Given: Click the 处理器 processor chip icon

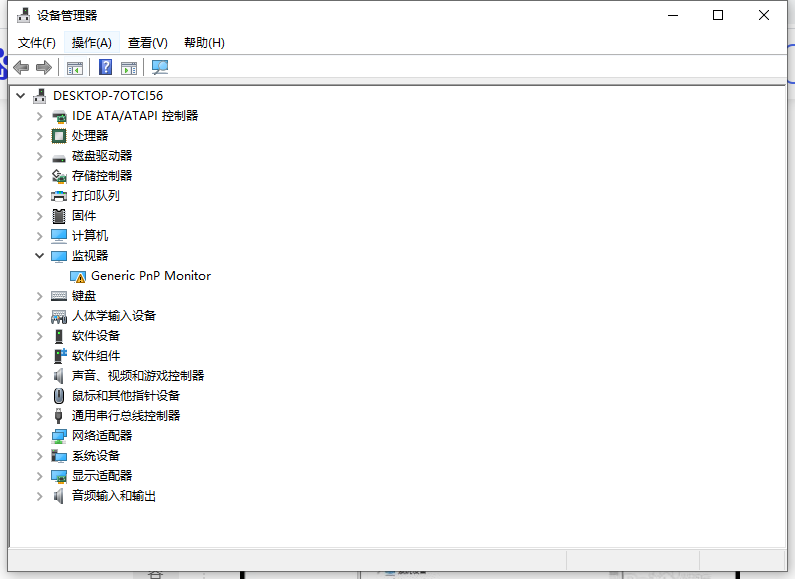Looking at the screenshot, I should tap(59, 136).
